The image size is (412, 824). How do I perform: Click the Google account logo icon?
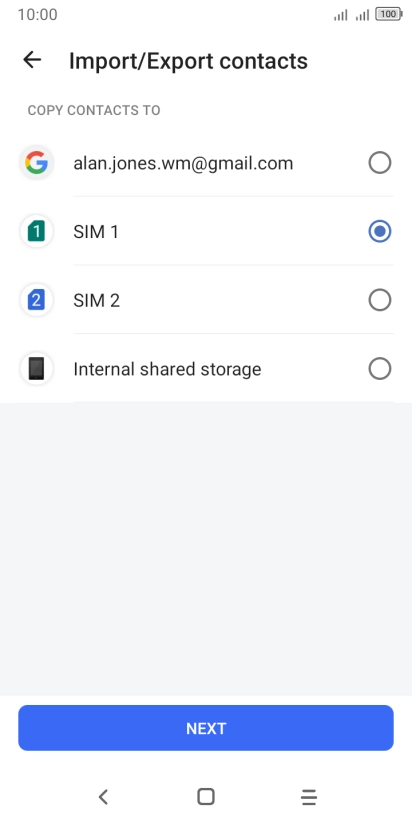point(36,163)
